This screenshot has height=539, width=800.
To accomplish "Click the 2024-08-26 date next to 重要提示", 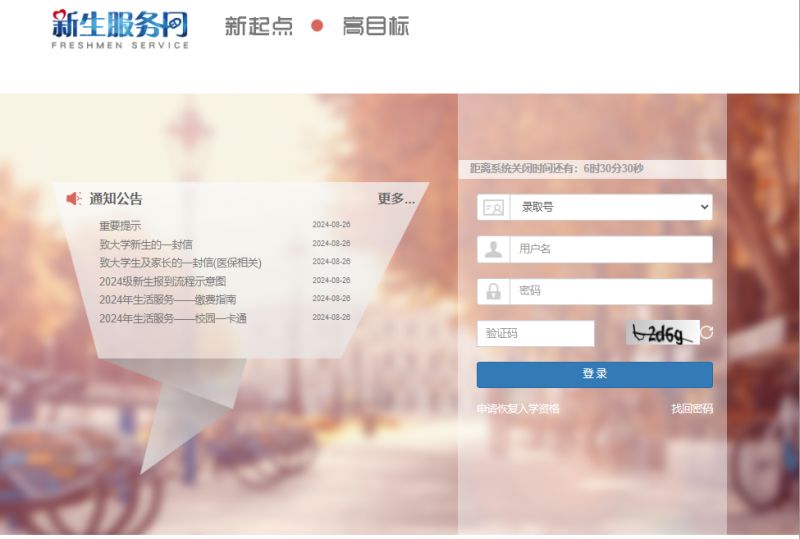I will pos(331,225).
